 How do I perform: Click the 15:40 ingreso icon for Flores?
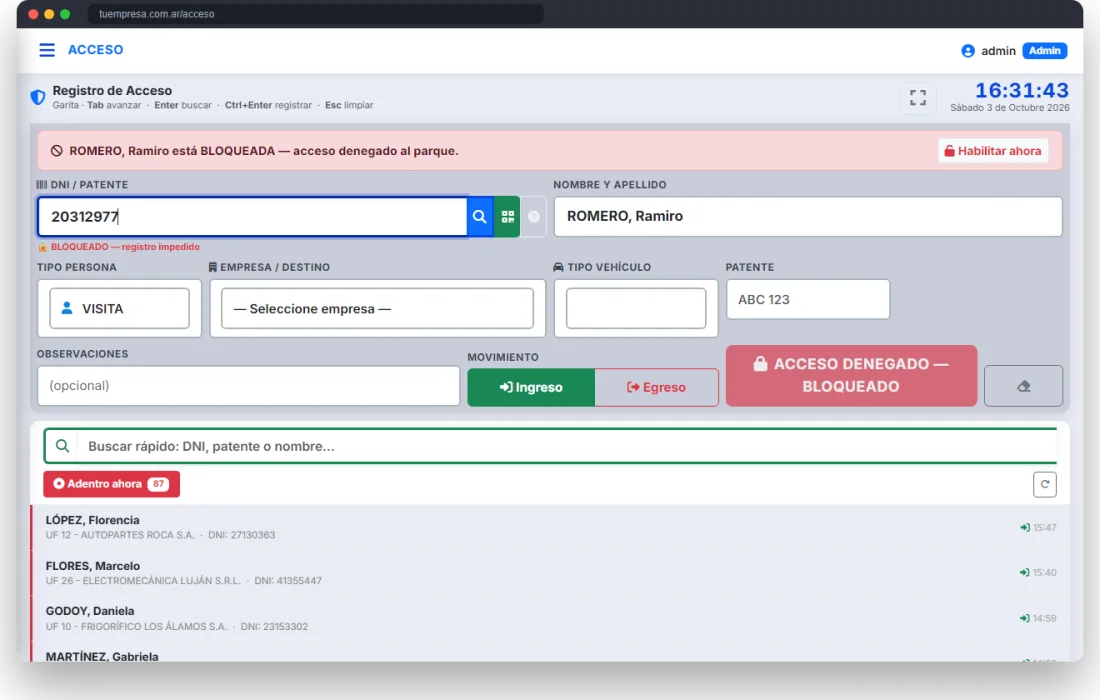1024,573
